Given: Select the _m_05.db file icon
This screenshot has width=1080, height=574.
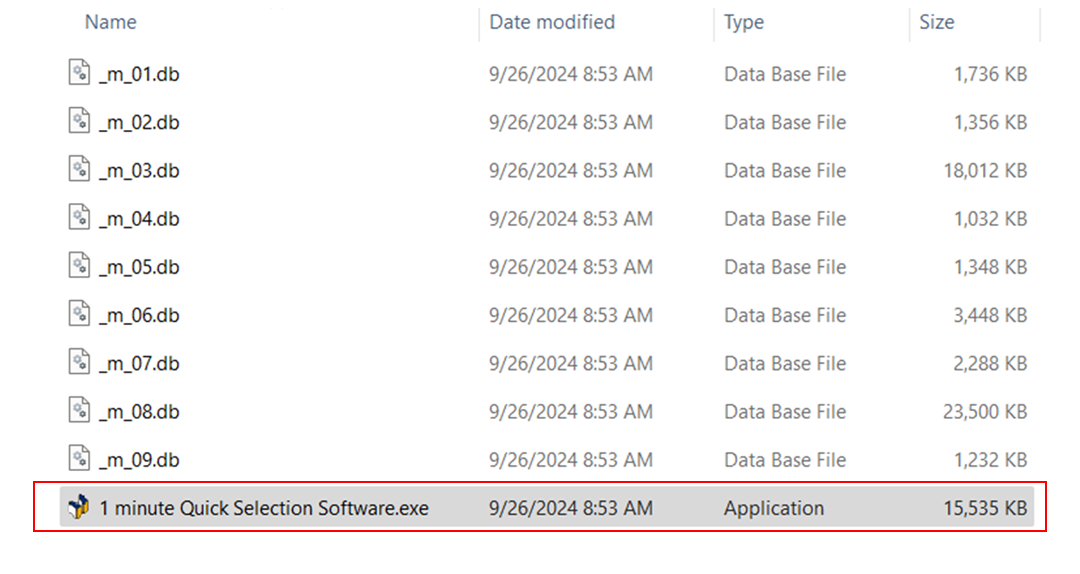Looking at the screenshot, I should pyautogui.click(x=79, y=266).
